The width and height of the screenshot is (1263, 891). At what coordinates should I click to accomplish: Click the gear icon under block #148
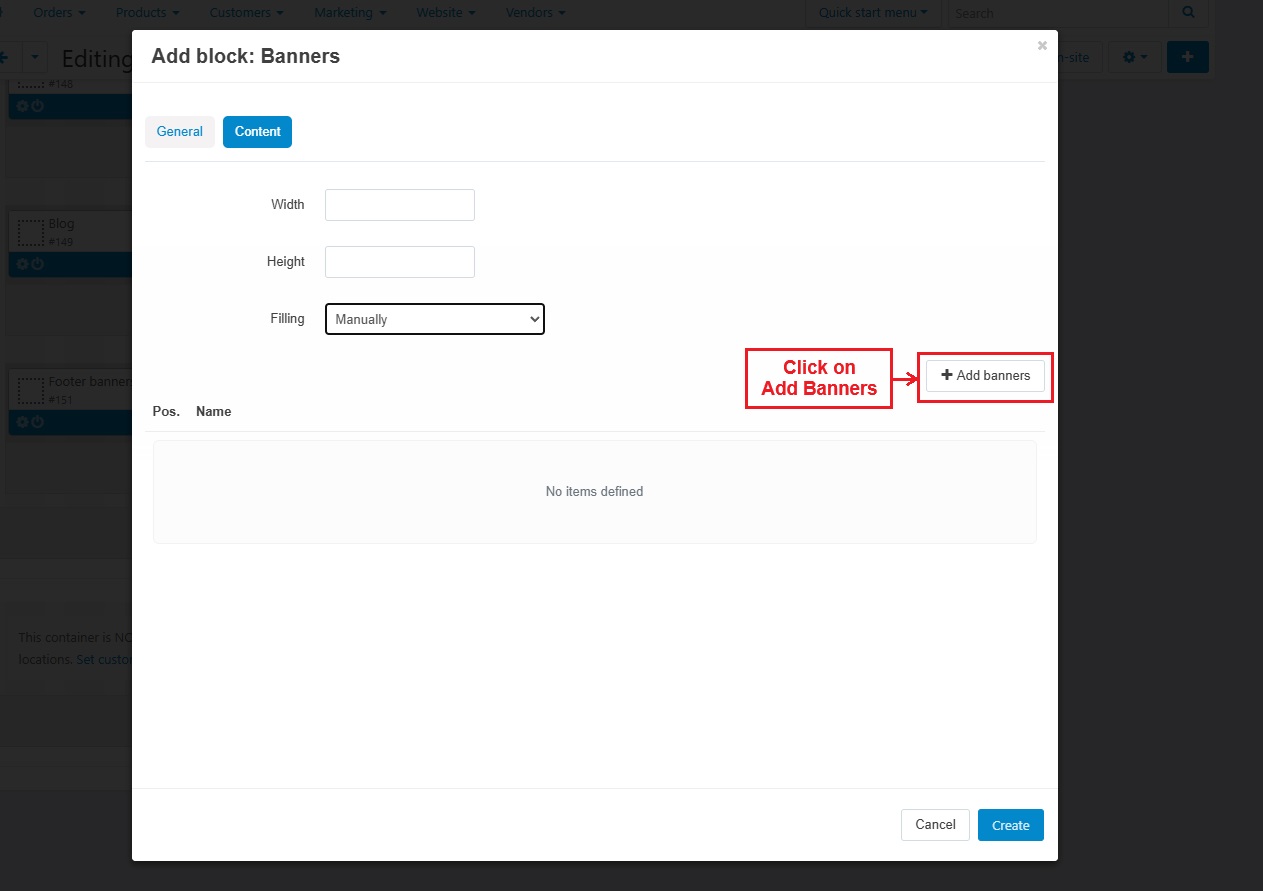point(22,106)
